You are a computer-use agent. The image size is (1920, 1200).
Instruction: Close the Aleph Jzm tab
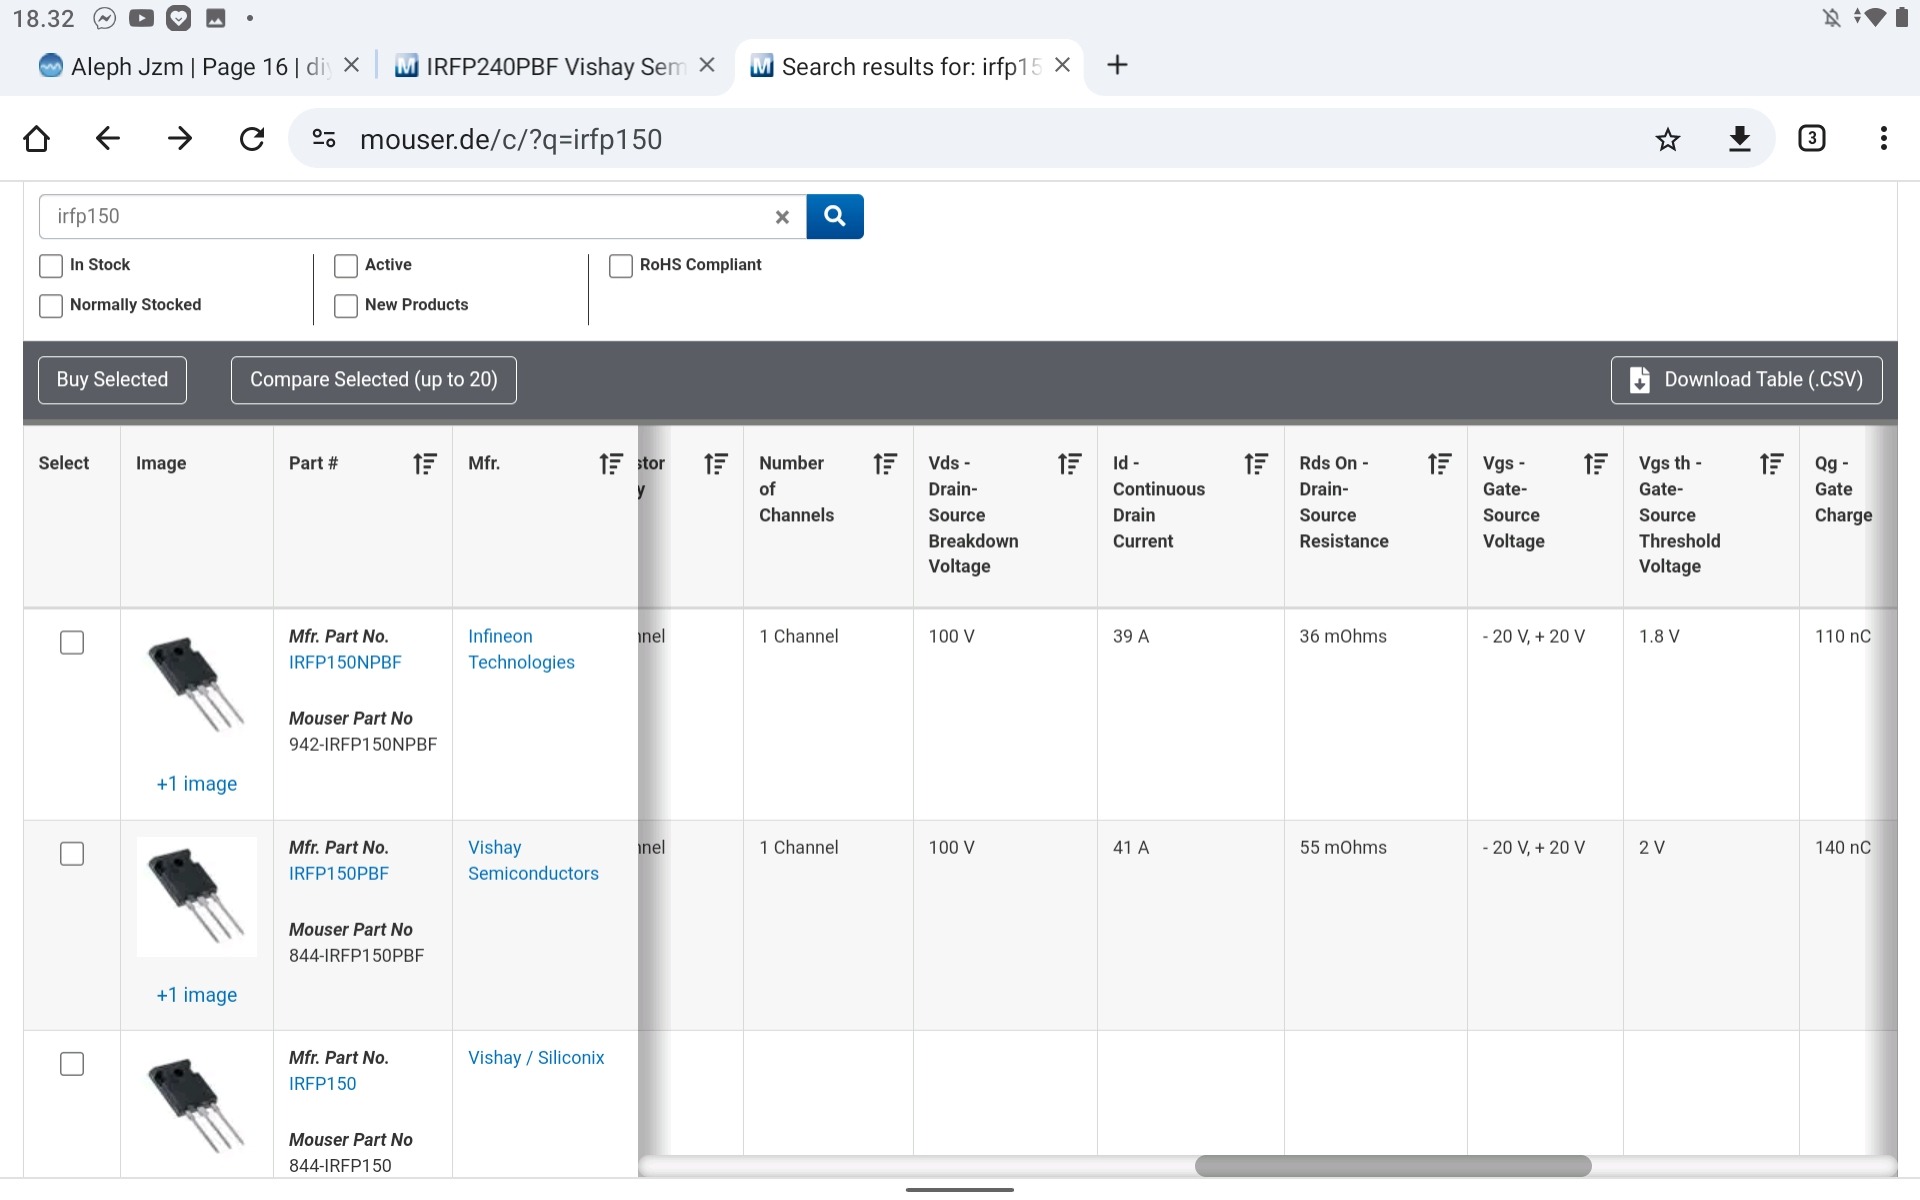[352, 66]
